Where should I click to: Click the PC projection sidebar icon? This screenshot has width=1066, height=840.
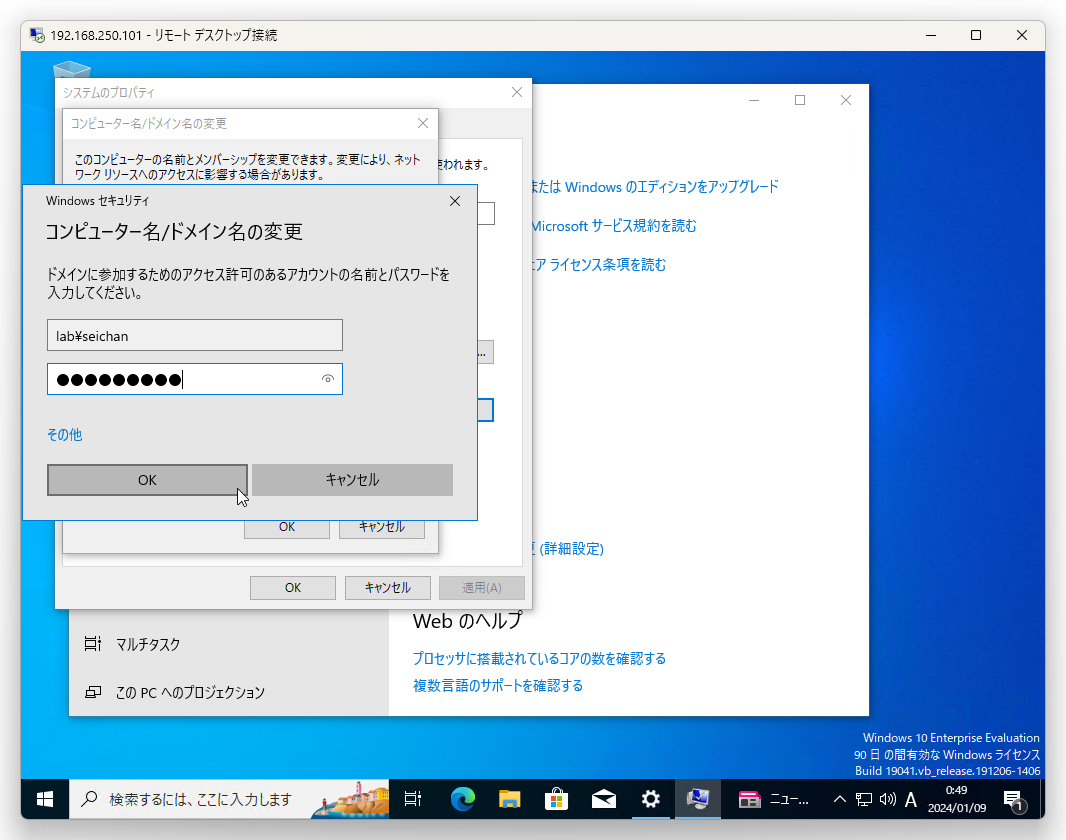coord(92,693)
